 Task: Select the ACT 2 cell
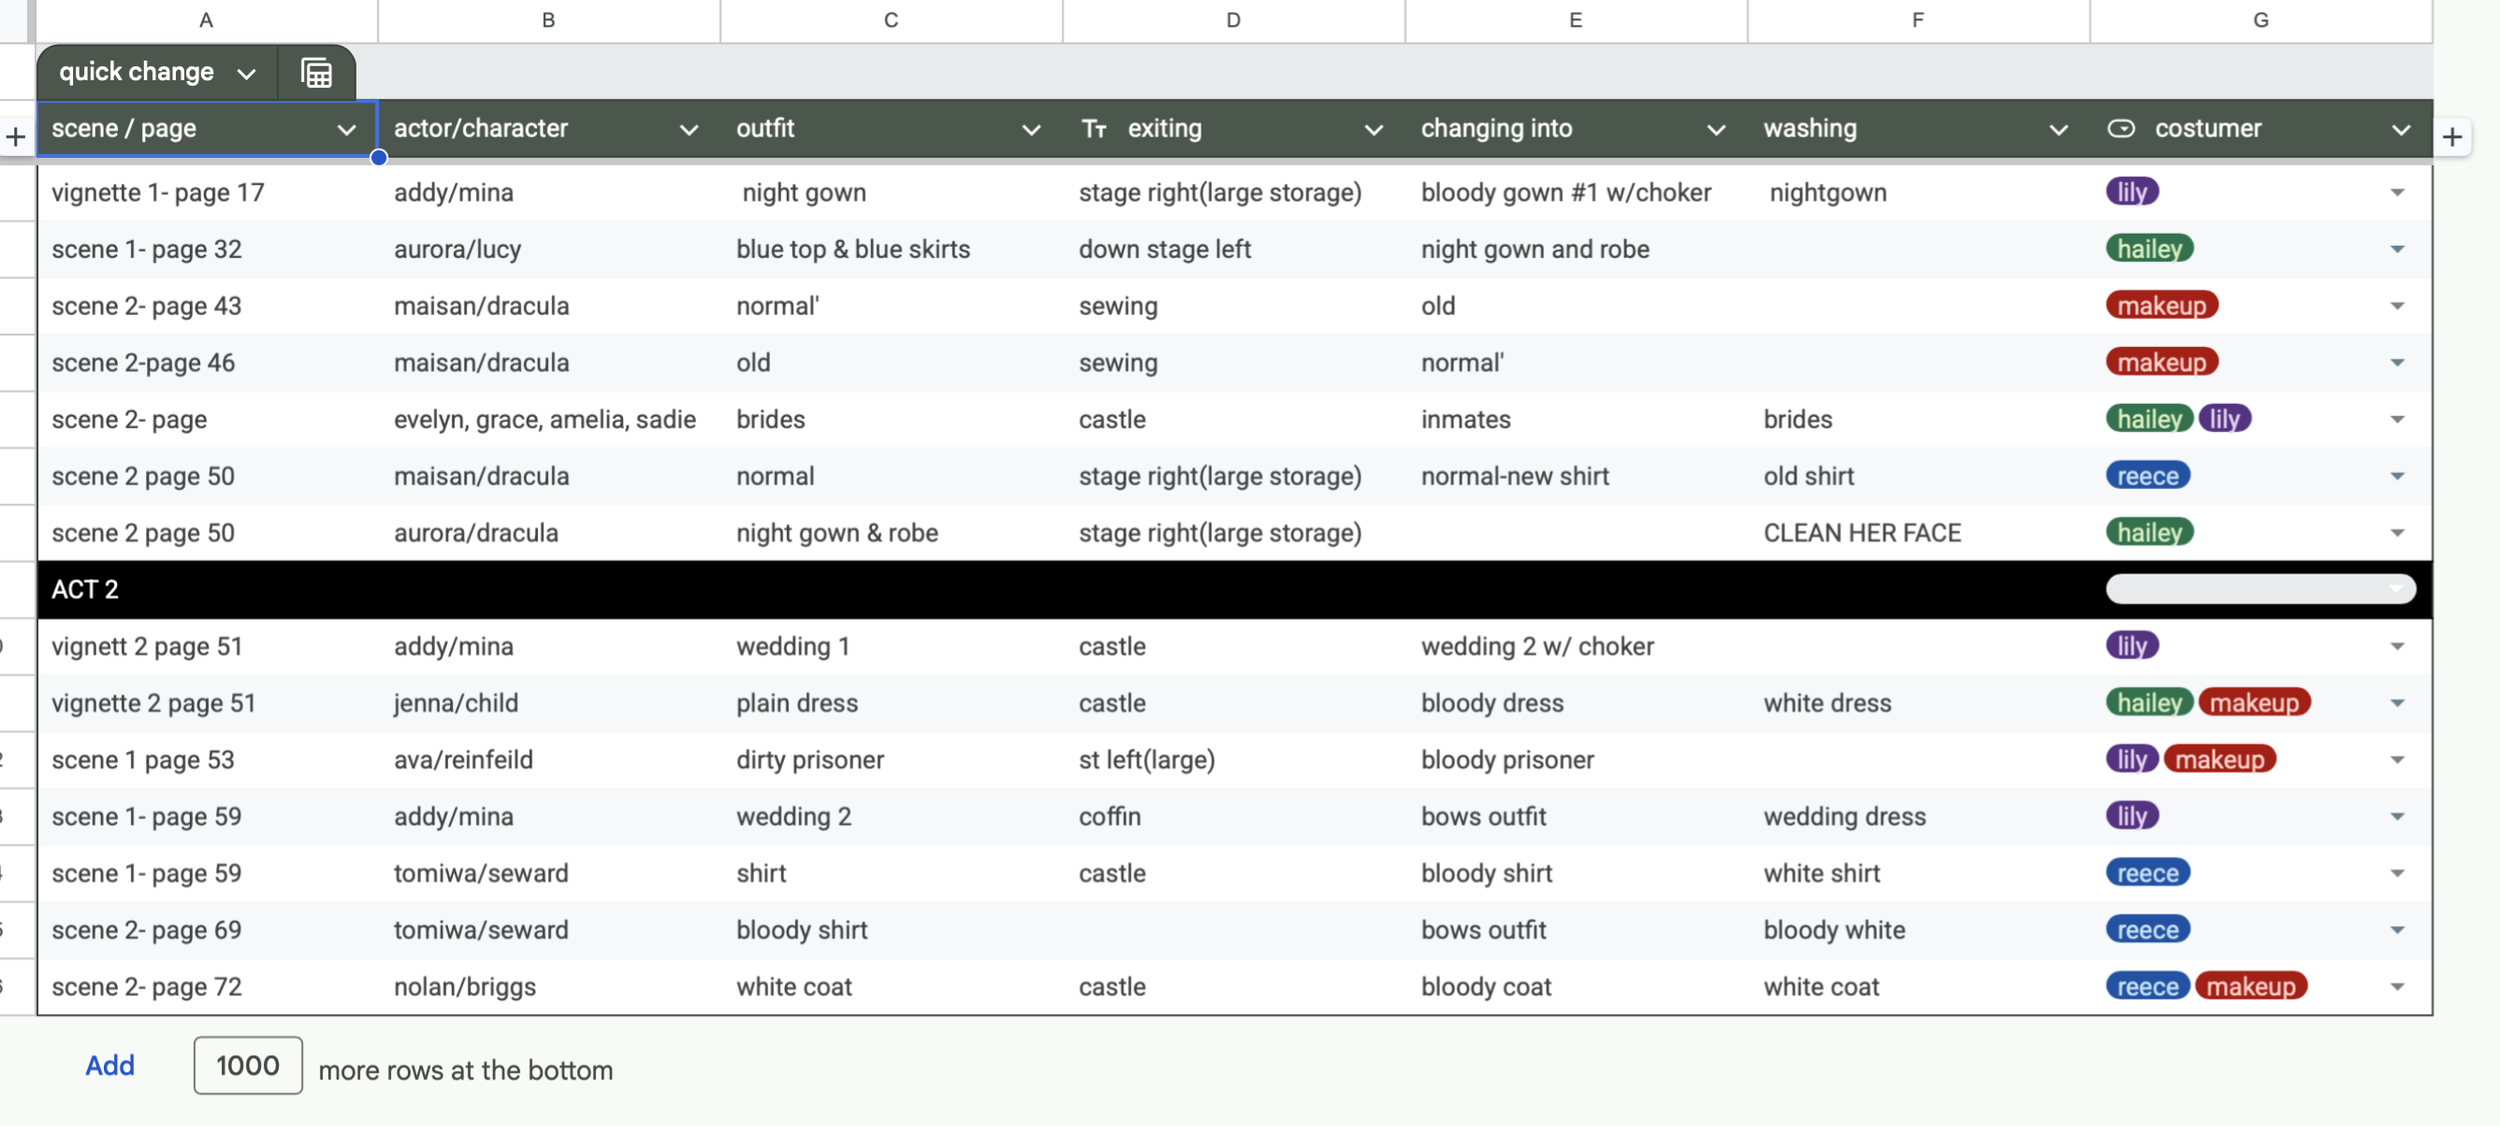pyautogui.click(x=208, y=590)
